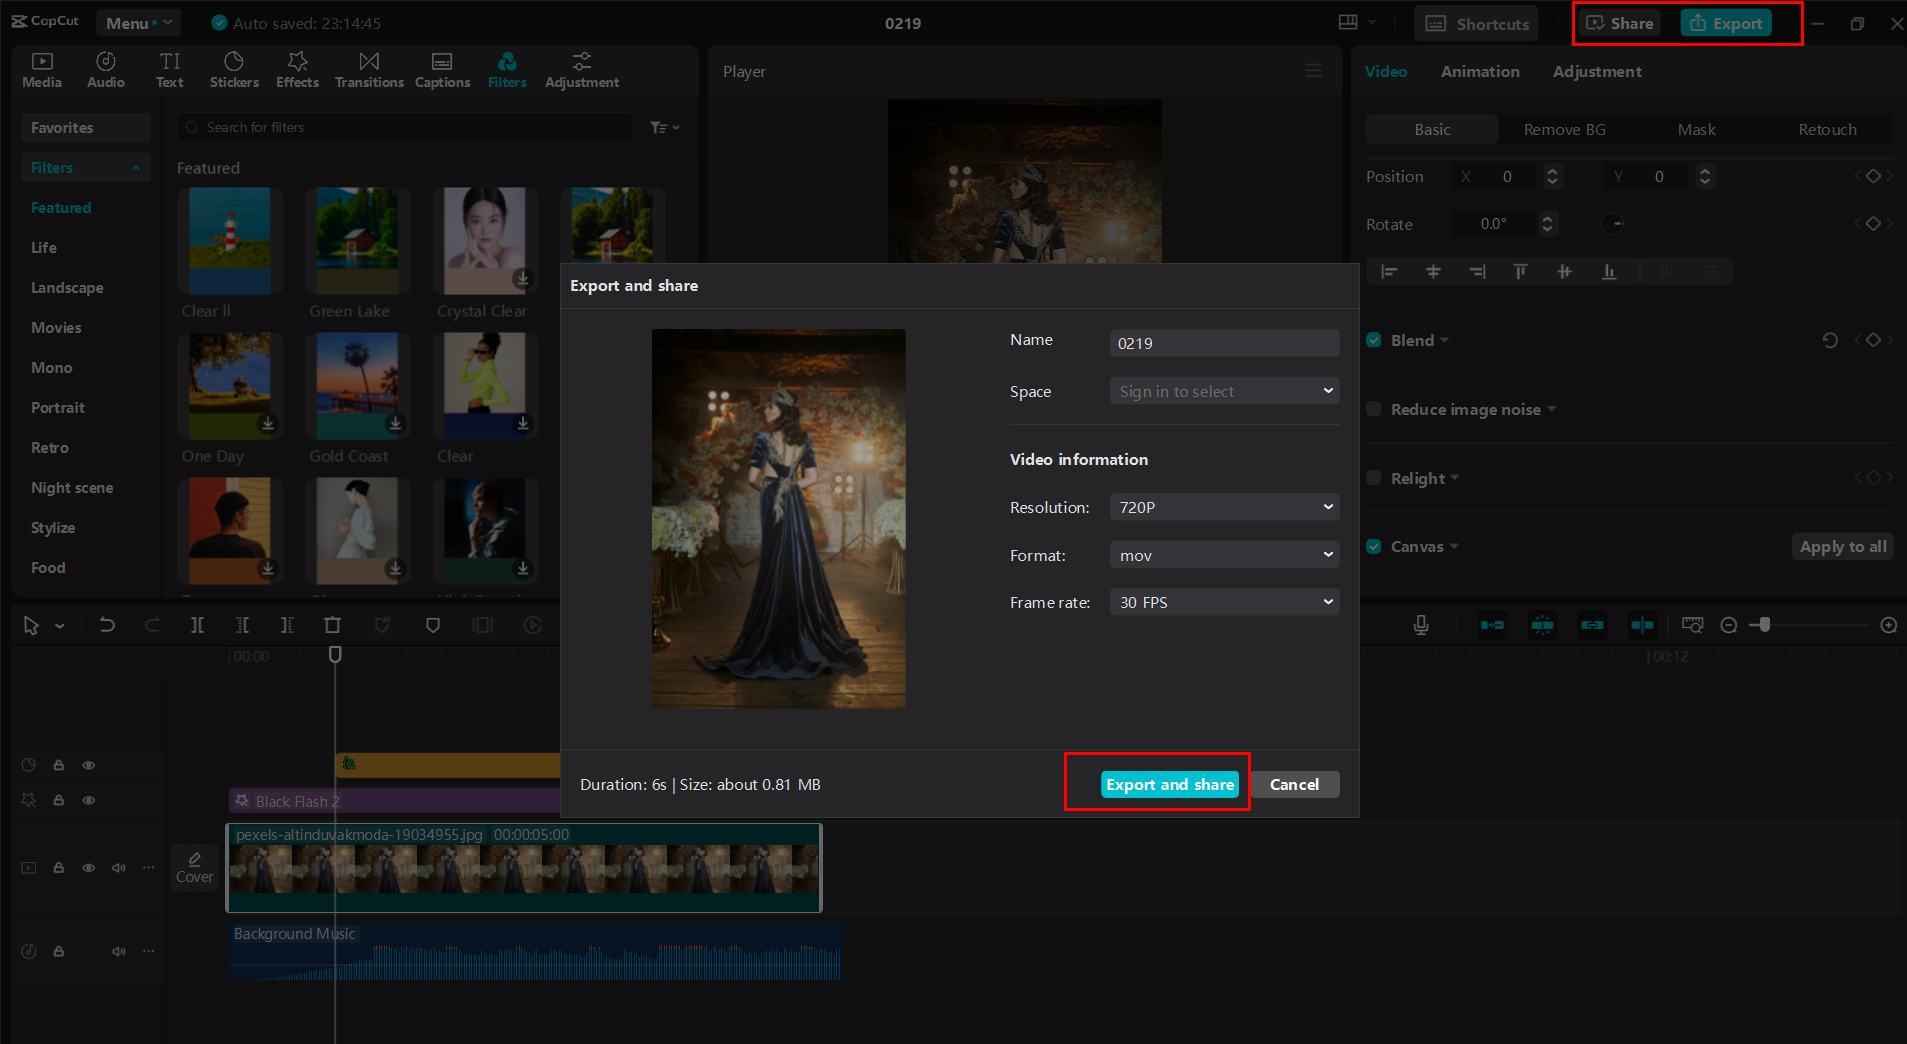Open the Transitions panel
Screen dimensions: 1907x1044
point(369,70)
